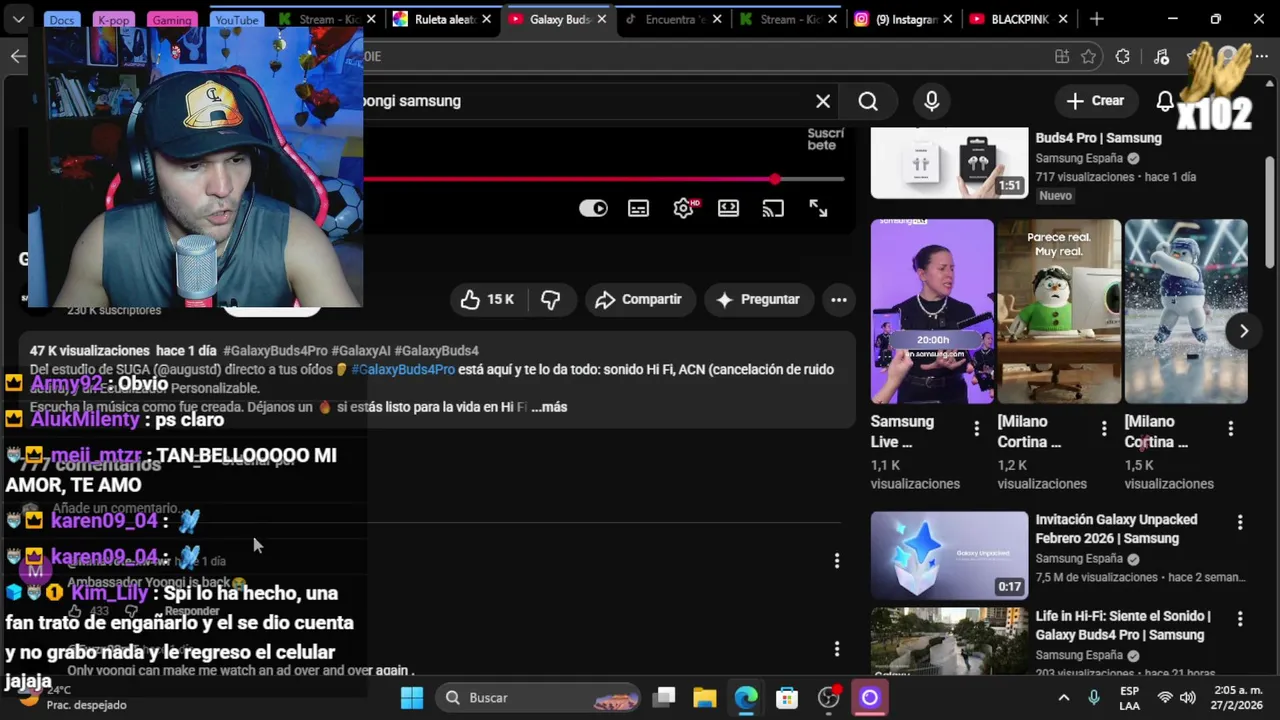This screenshot has height=720, width=1280.
Task: Seek on the red video progress bar
Action: pyautogui.click(x=604, y=180)
